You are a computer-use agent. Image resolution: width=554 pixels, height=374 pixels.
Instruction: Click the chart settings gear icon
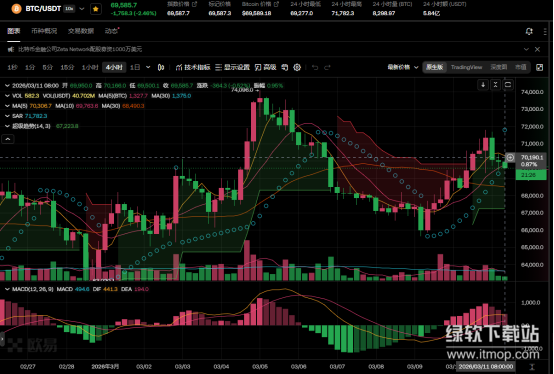(297, 67)
